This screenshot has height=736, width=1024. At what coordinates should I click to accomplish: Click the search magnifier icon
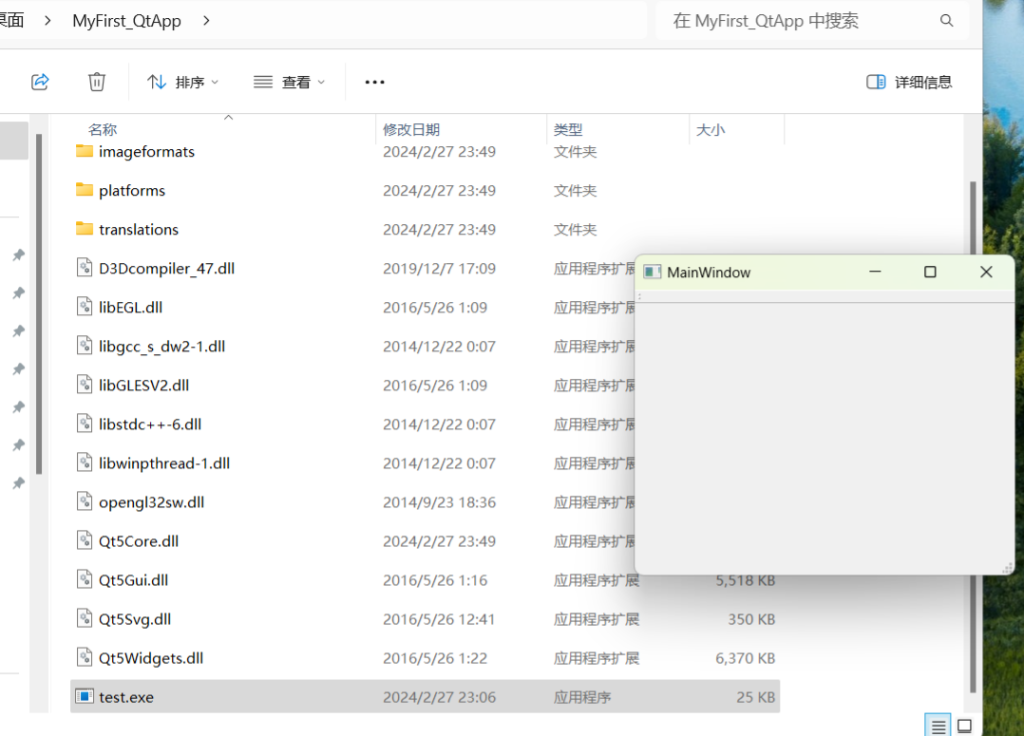(x=946, y=21)
